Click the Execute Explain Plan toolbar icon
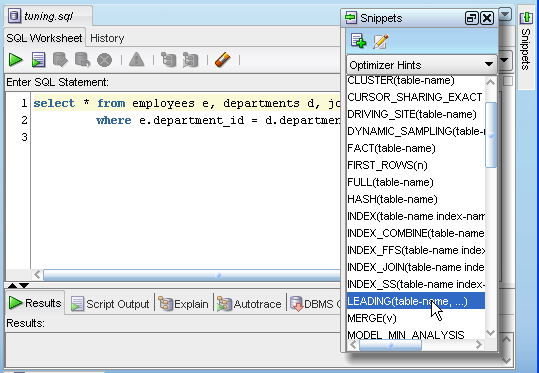Screen dimensions: 539x373 click(168, 60)
